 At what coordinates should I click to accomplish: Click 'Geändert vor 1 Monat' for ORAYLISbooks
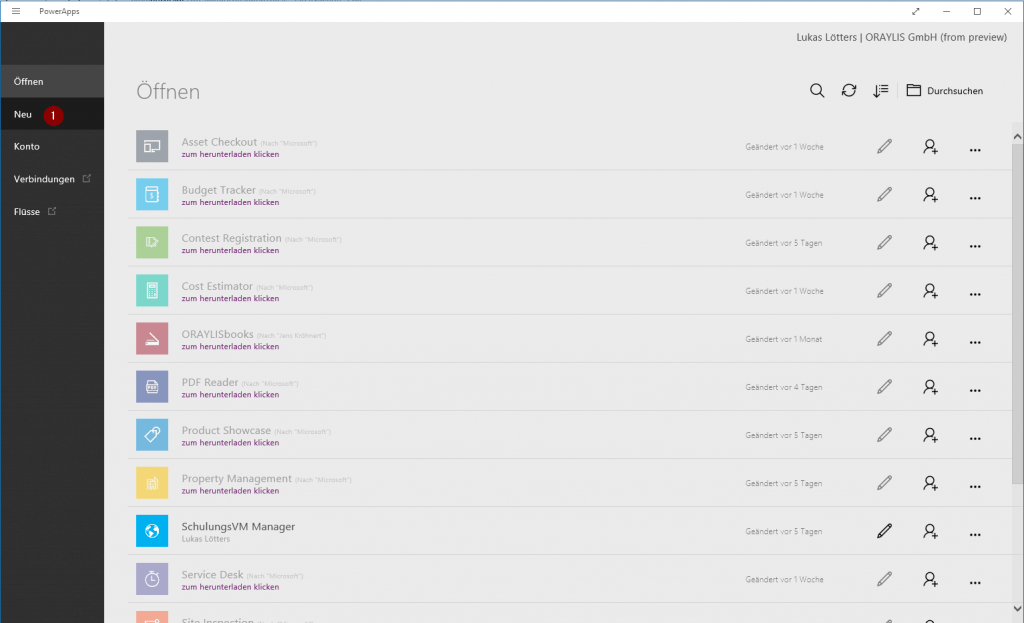click(784, 340)
